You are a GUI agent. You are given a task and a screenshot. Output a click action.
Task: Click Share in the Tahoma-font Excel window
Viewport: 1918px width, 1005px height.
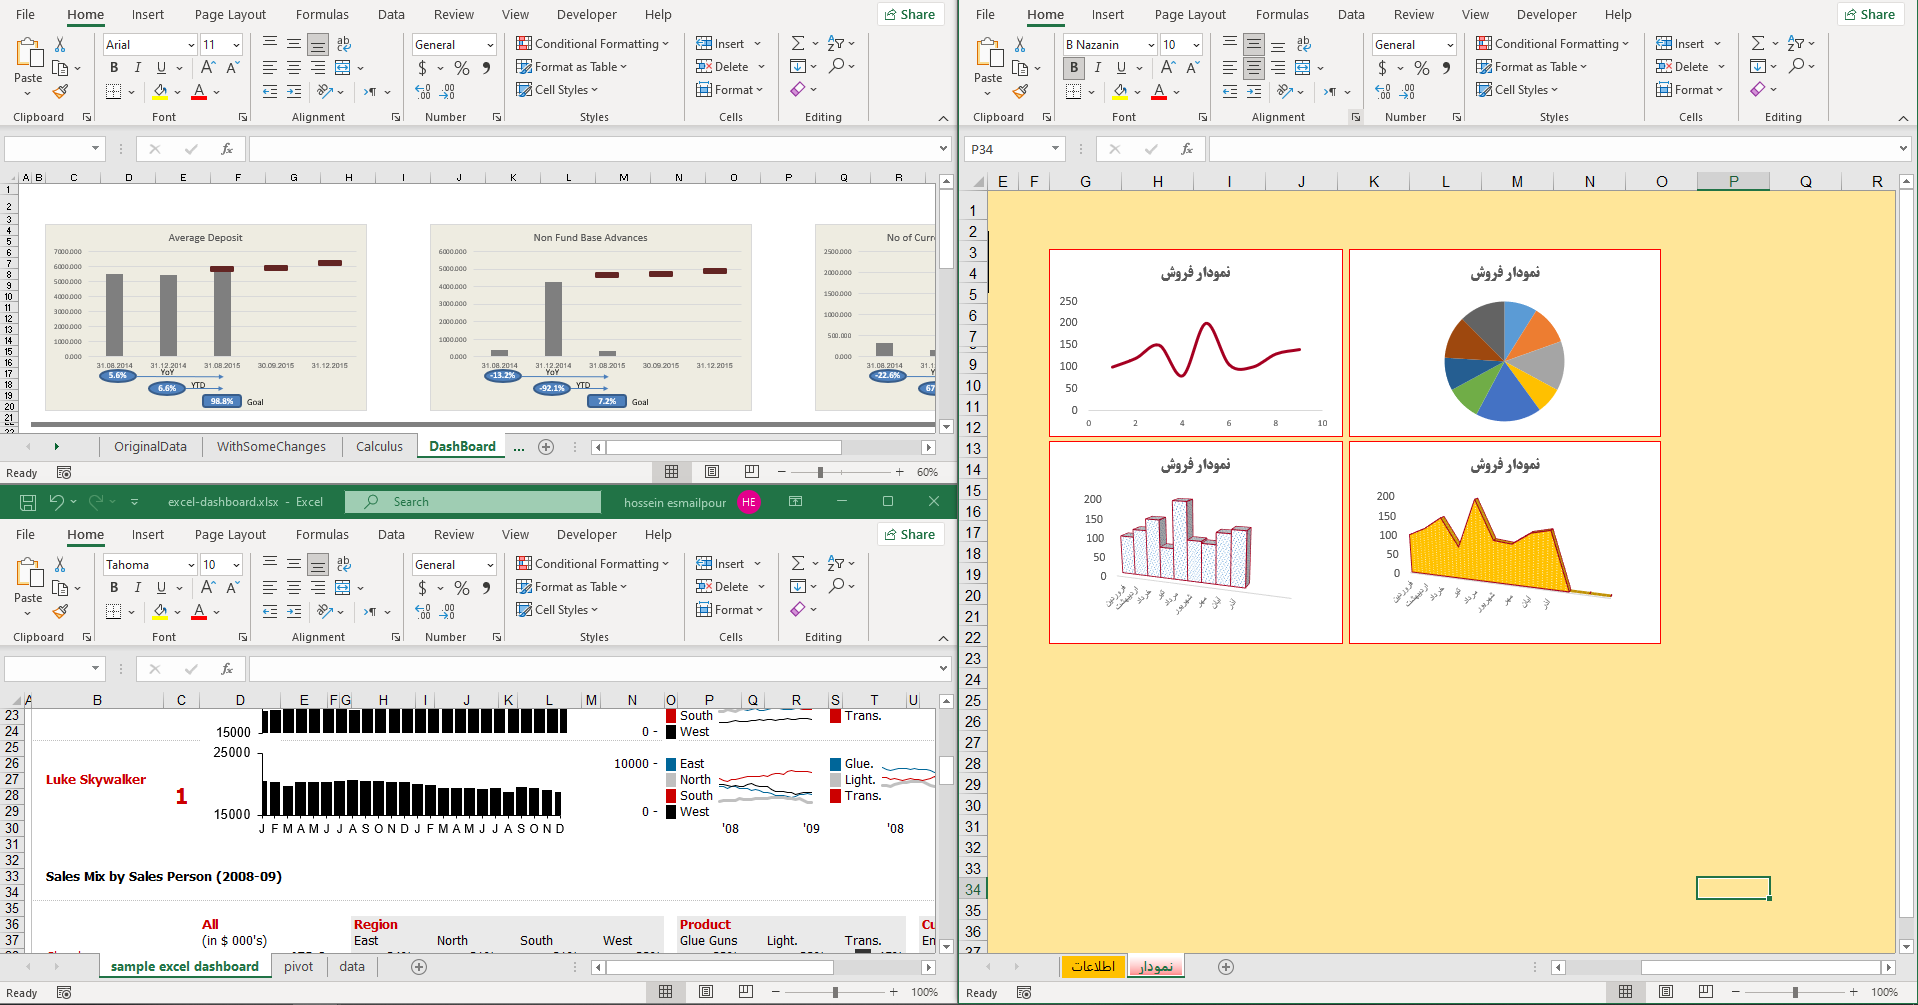(x=910, y=534)
